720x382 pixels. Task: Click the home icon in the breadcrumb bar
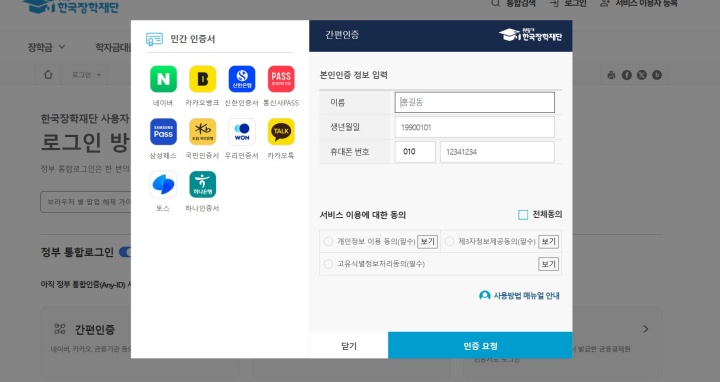click(x=48, y=74)
